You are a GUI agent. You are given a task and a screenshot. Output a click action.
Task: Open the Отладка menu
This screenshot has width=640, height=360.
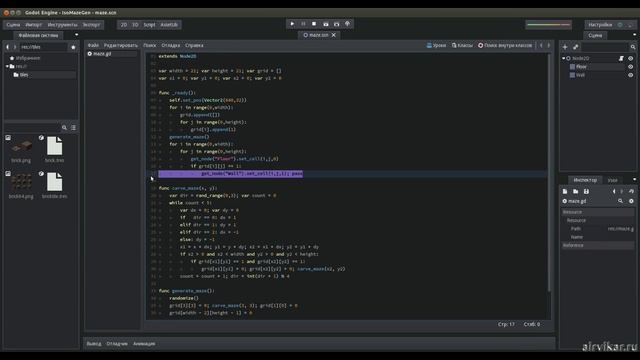[171, 45]
